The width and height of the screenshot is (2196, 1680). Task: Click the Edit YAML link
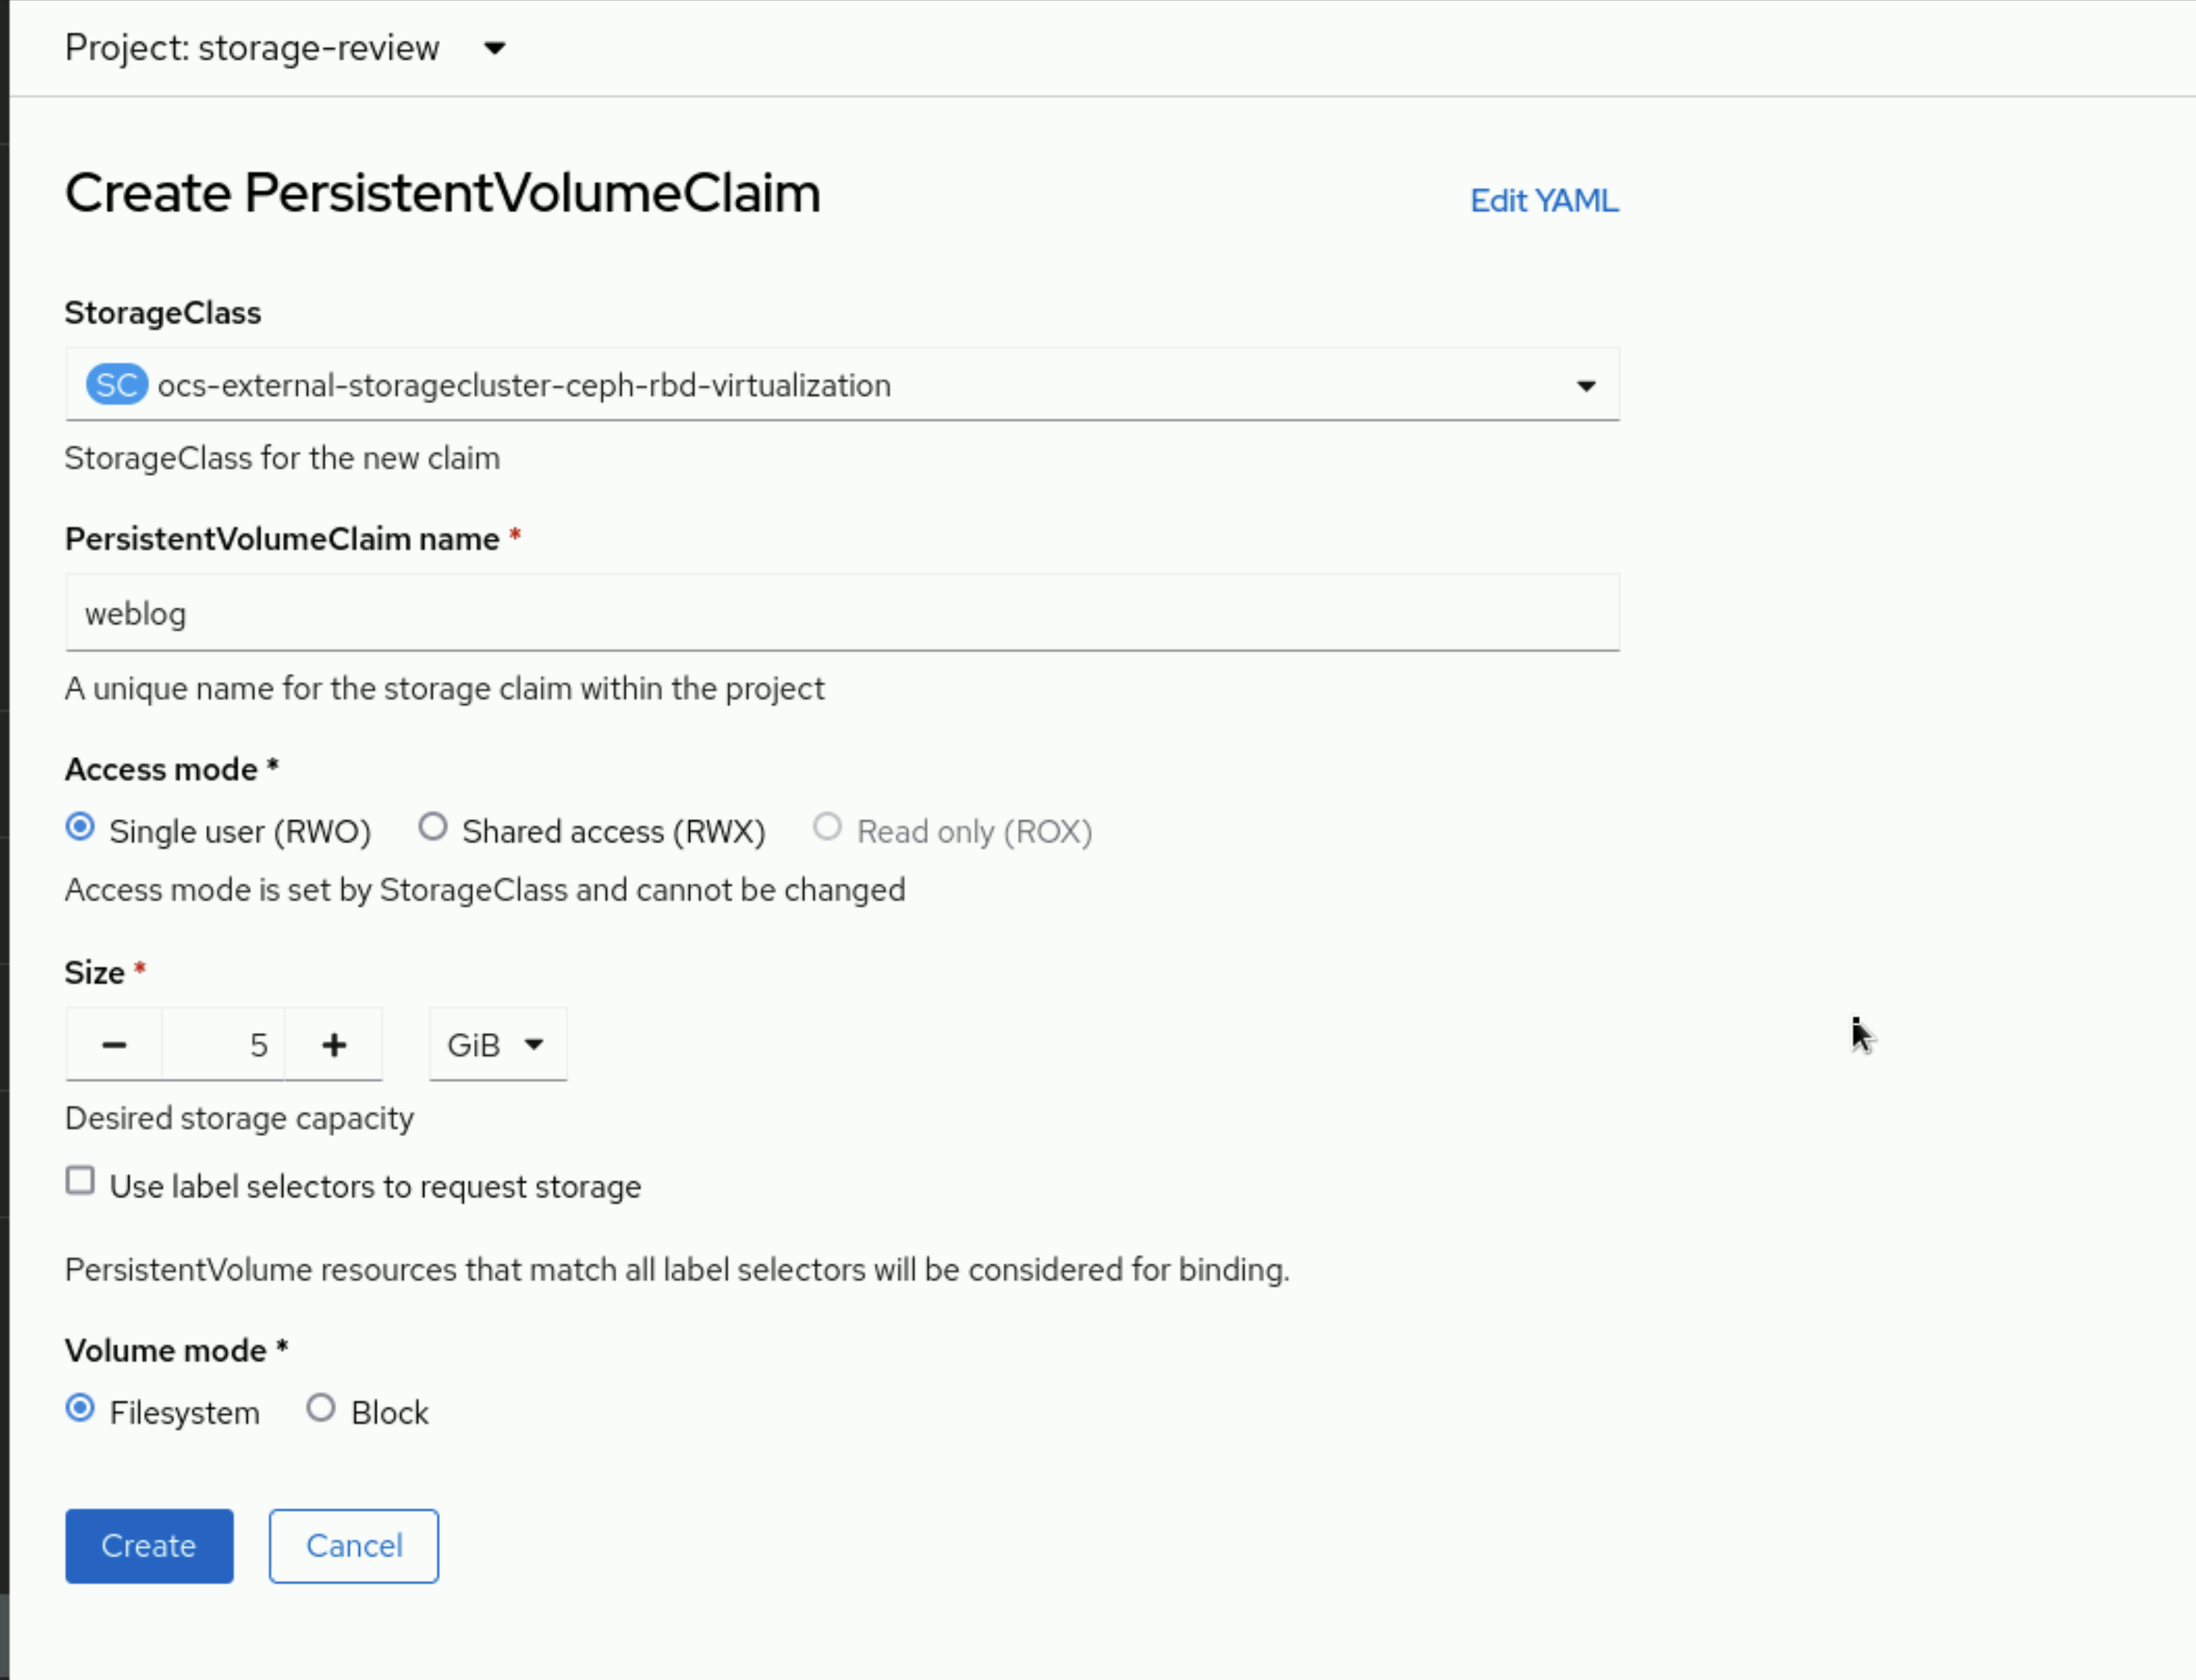pos(1543,201)
